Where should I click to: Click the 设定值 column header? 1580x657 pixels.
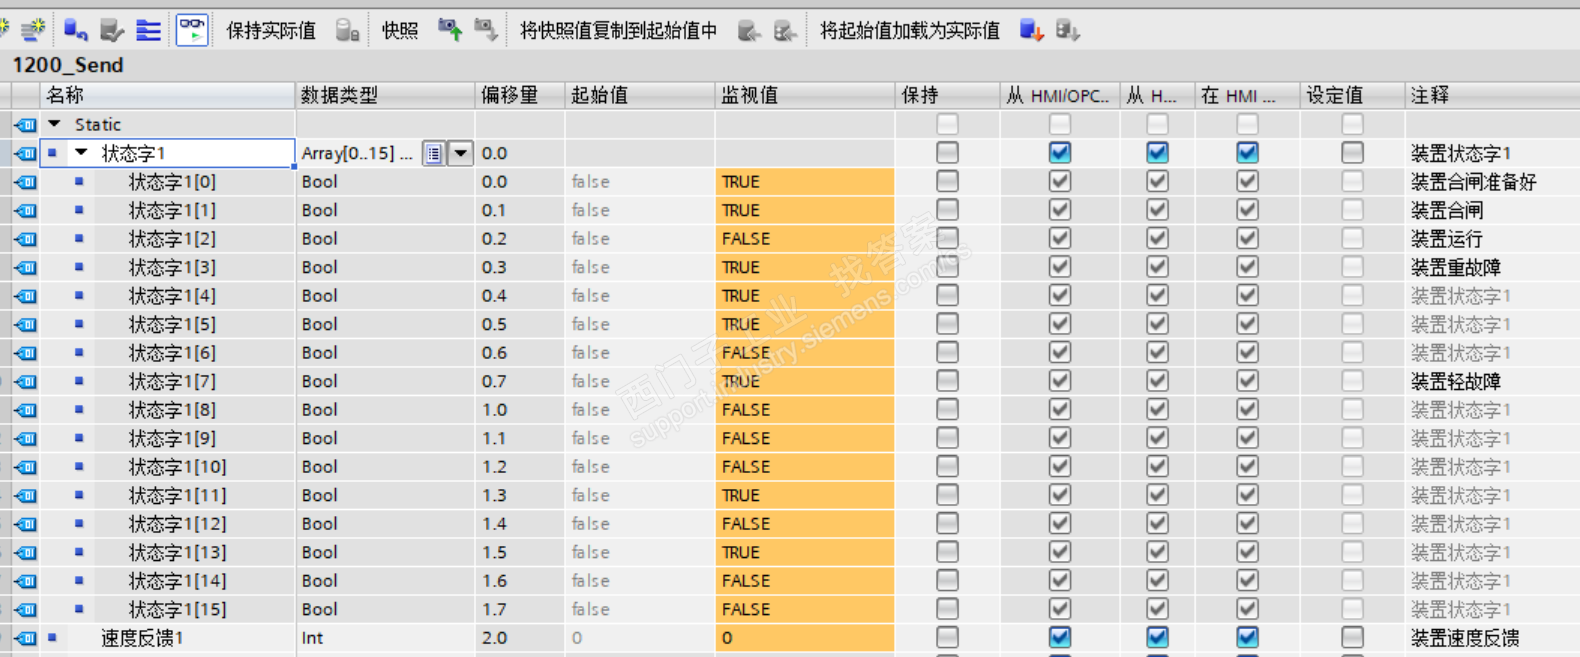pyautogui.click(x=1352, y=95)
